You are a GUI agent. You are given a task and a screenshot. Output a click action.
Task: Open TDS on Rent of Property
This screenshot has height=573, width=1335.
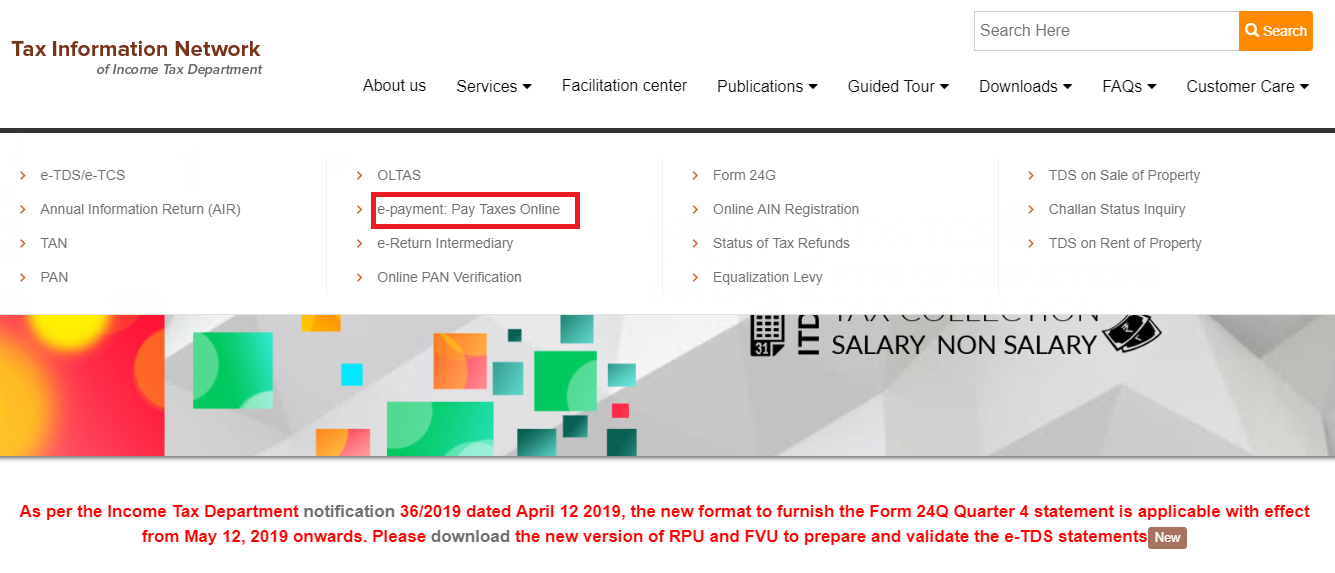pyautogui.click(x=1125, y=243)
